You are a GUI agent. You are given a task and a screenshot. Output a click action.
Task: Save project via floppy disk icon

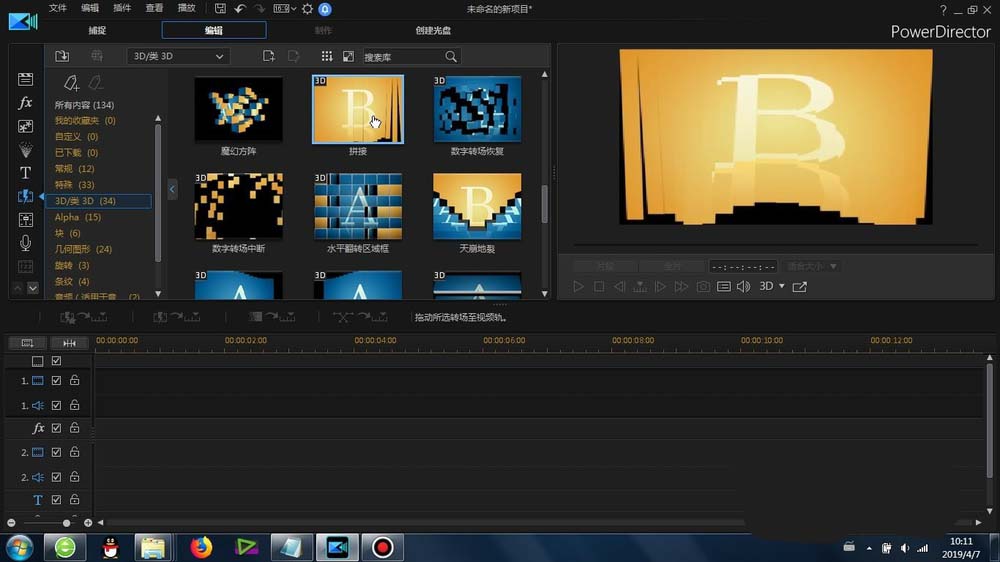click(220, 9)
